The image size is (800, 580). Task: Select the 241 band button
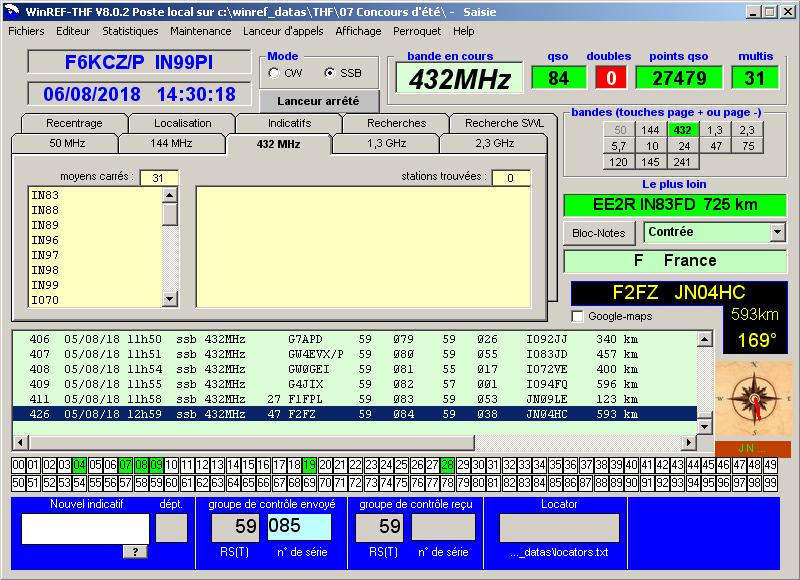click(682, 162)
